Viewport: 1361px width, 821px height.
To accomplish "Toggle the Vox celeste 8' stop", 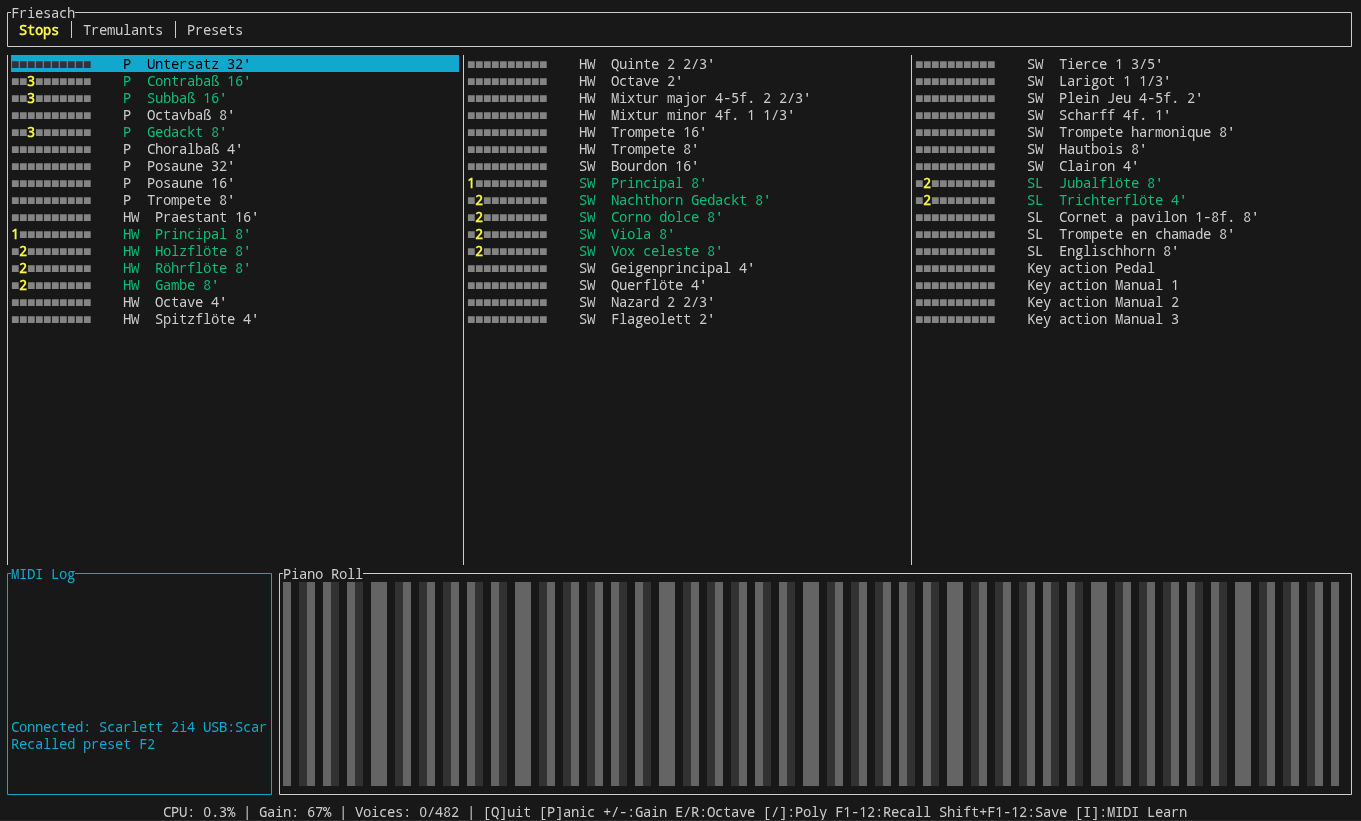I will coord(687,251).
